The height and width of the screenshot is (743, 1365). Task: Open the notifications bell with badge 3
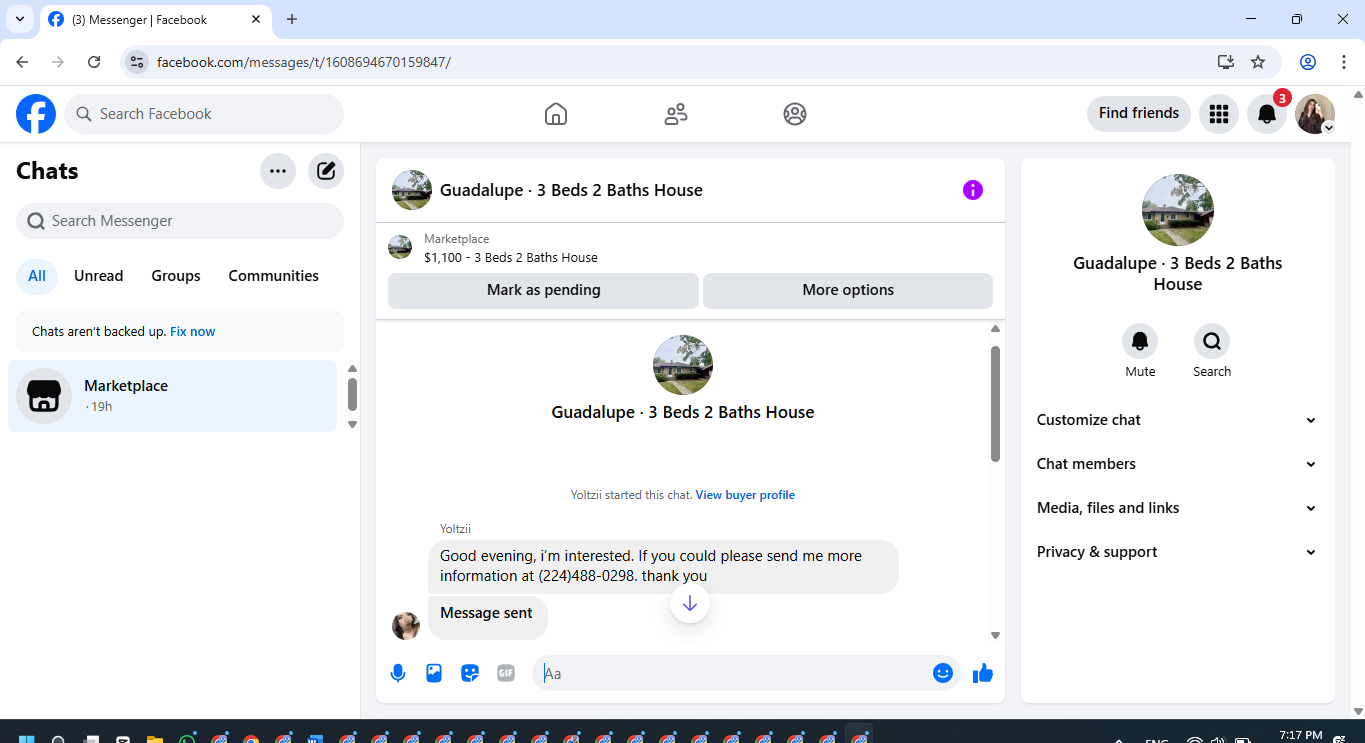(x=1267, y=114)
